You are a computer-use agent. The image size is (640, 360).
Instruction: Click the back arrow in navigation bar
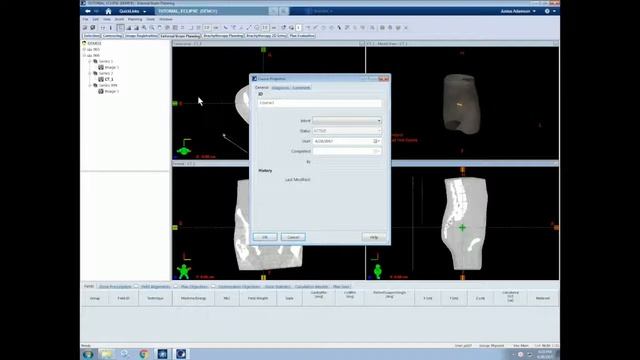click(88, 11)
